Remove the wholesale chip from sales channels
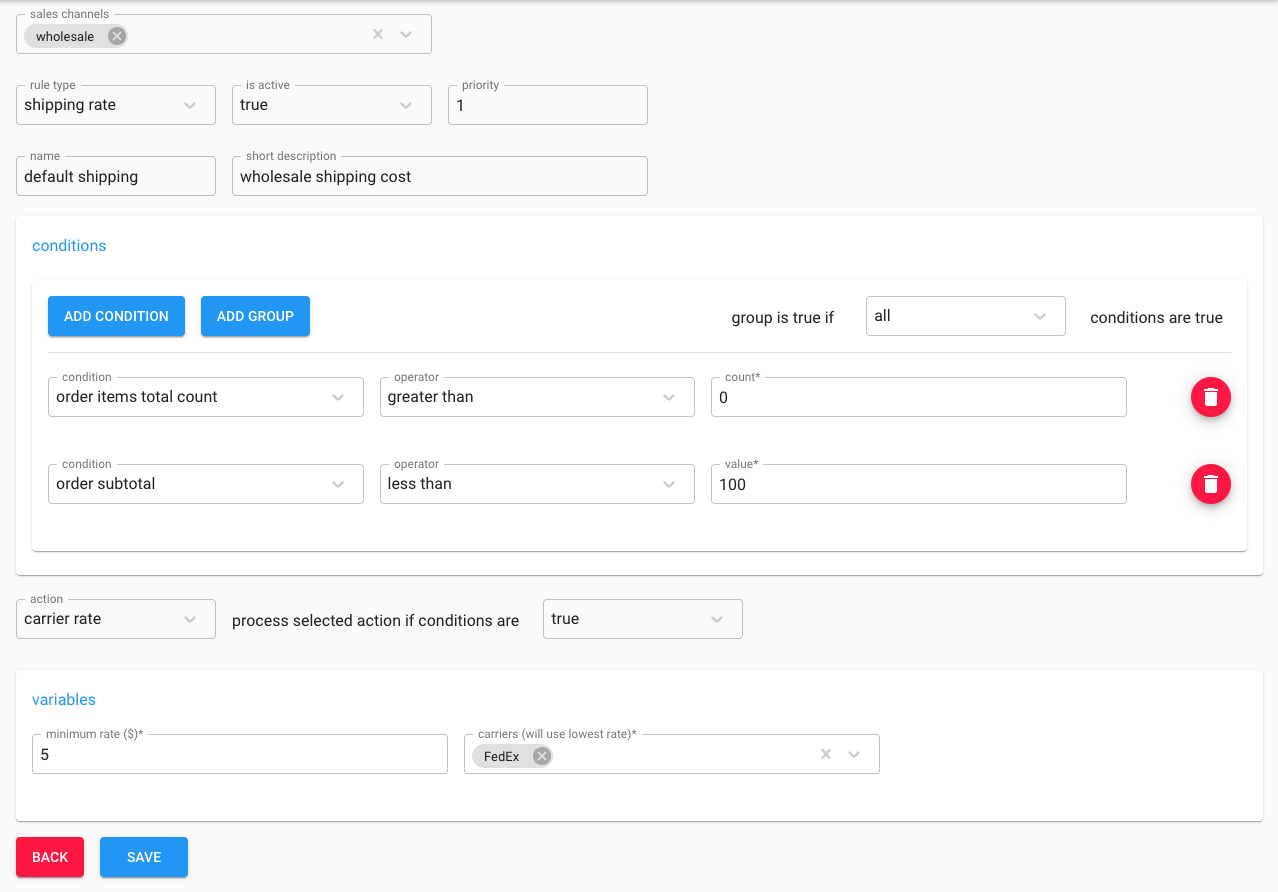The width and height of the screenshot is (1278, 892). click(117, 36)
